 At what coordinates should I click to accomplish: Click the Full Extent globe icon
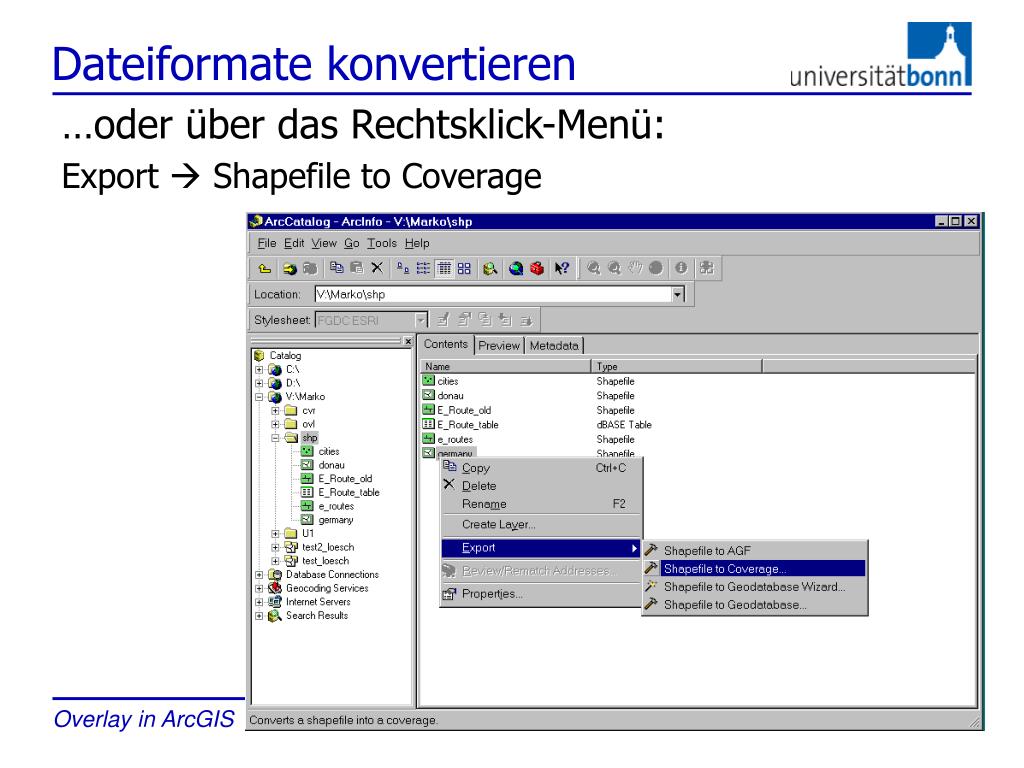pyautogui.click(x=656, y=268)
